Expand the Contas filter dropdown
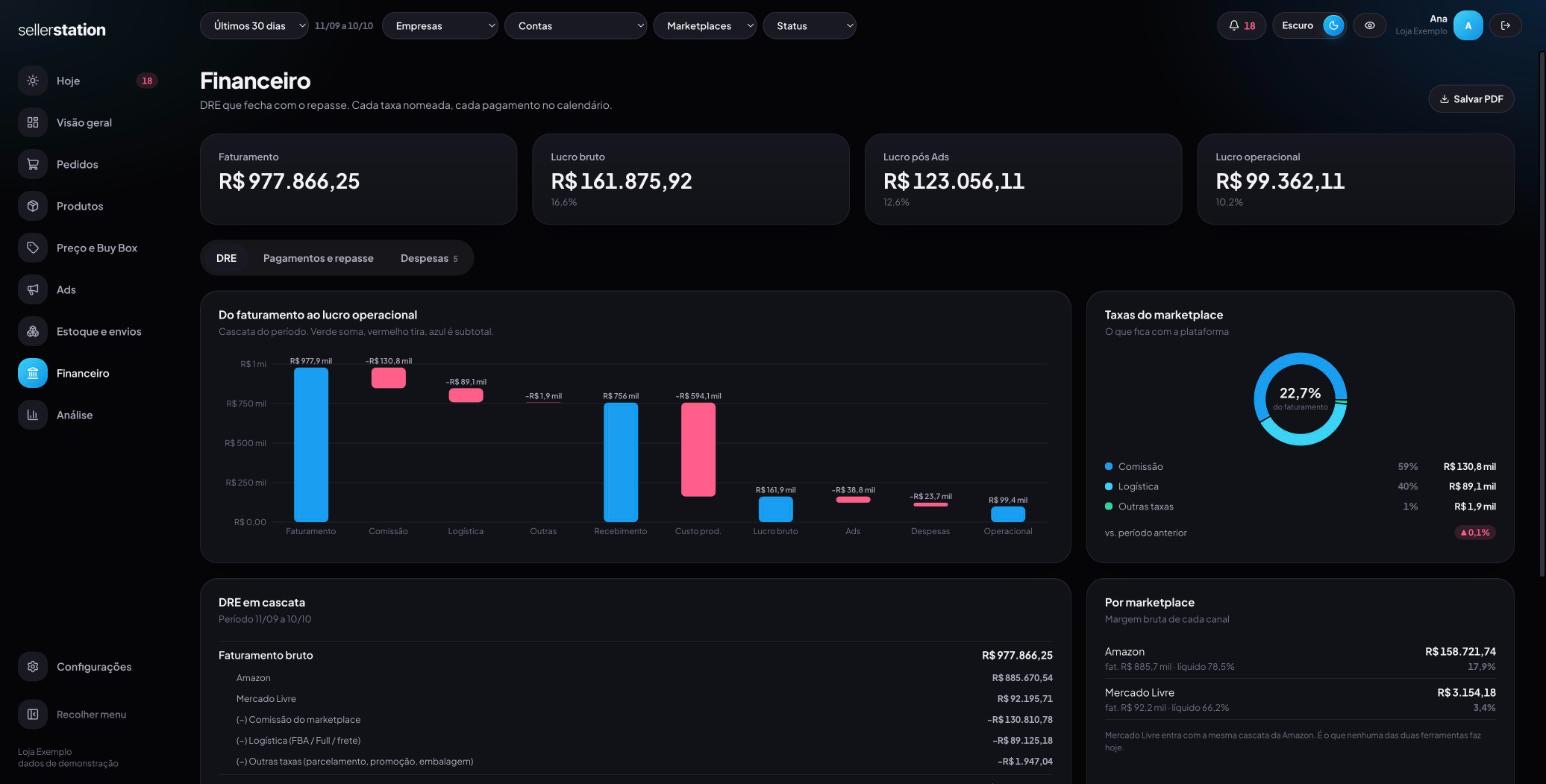1546x784 pixels. tap(576, 26)
